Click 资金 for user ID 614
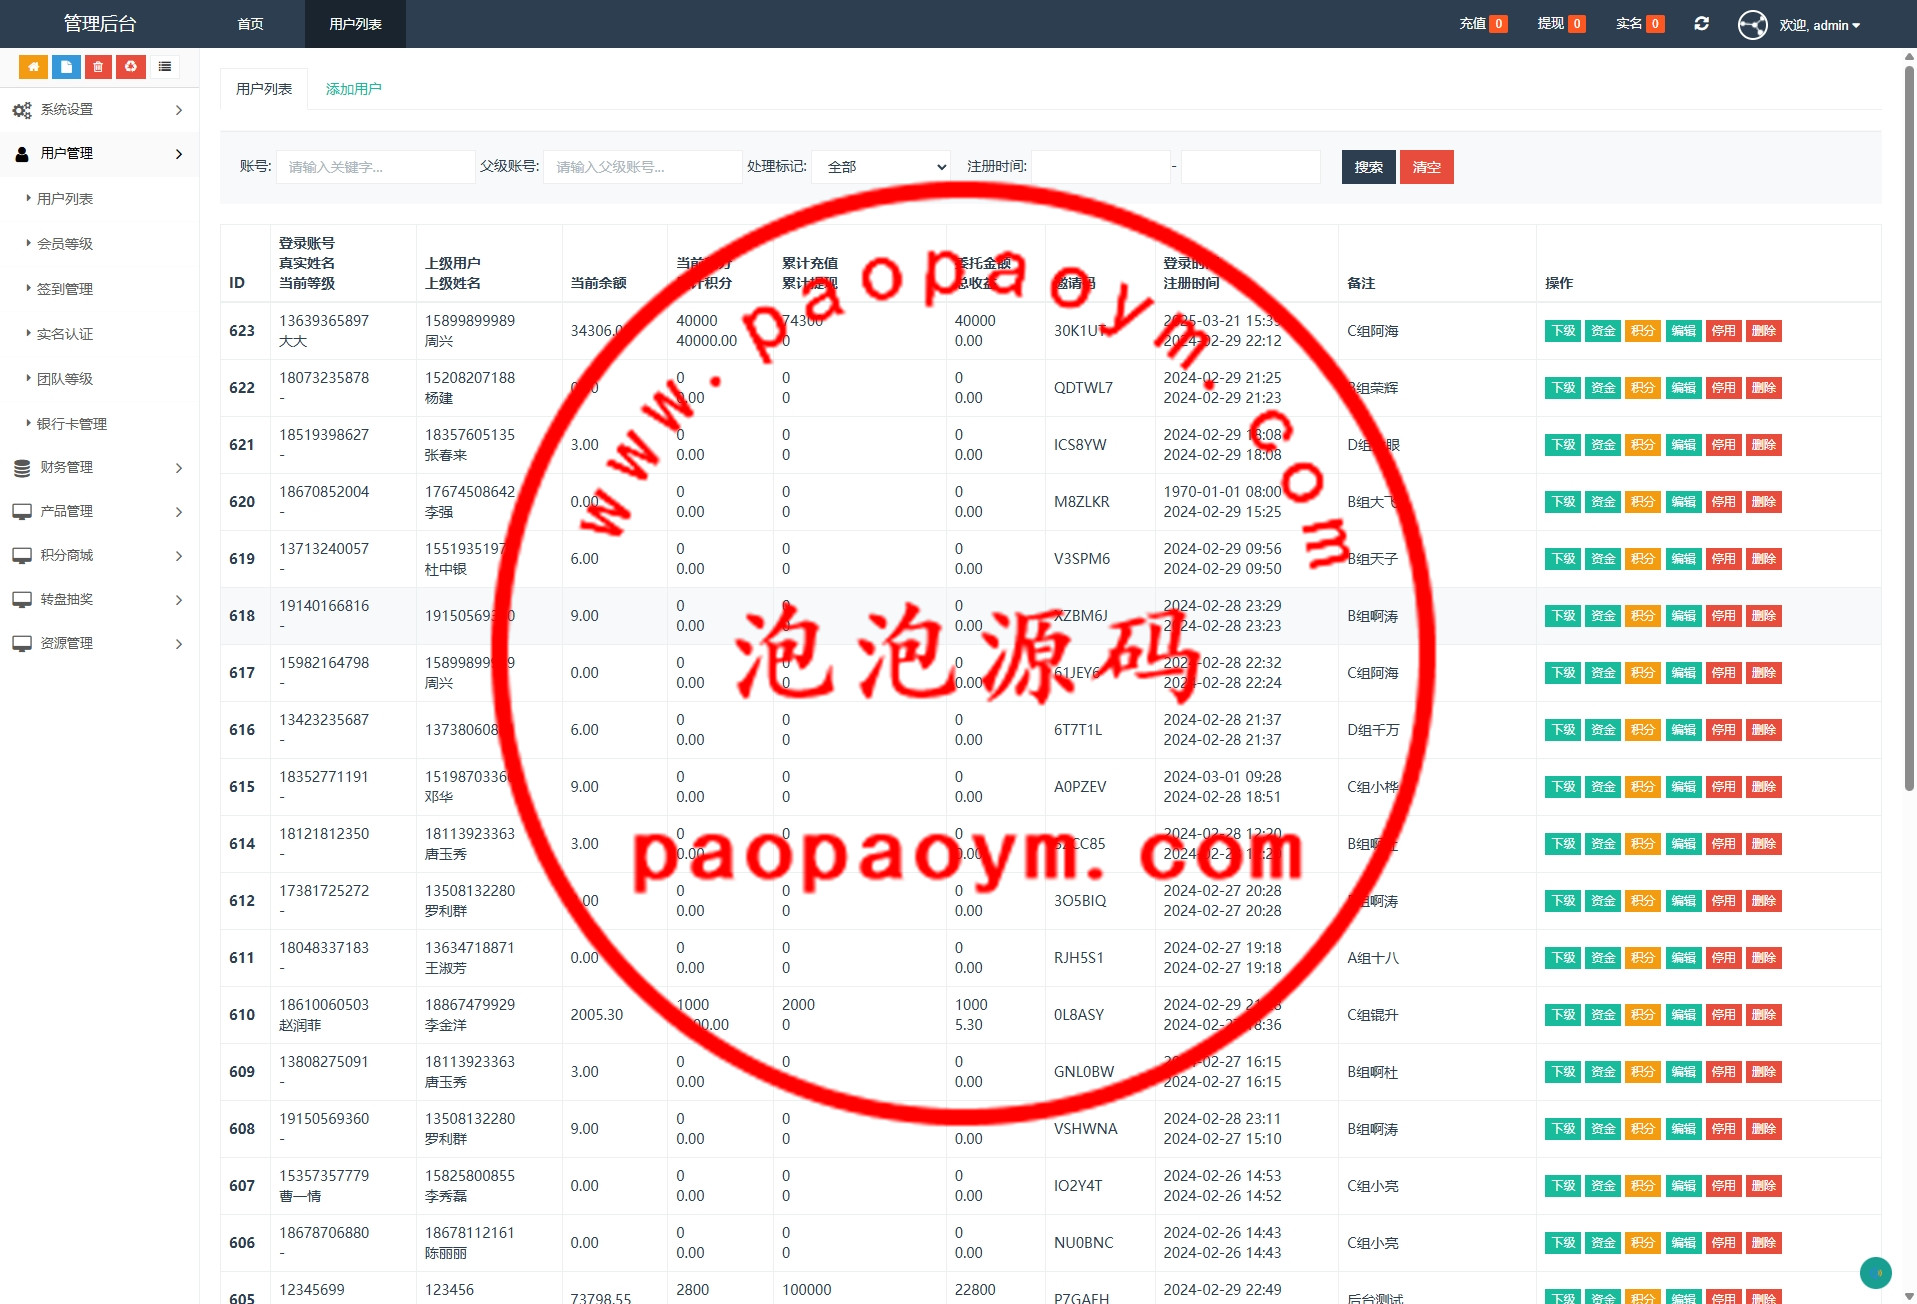Screen dimensions: 1917x1304 tap(1603, 844)
